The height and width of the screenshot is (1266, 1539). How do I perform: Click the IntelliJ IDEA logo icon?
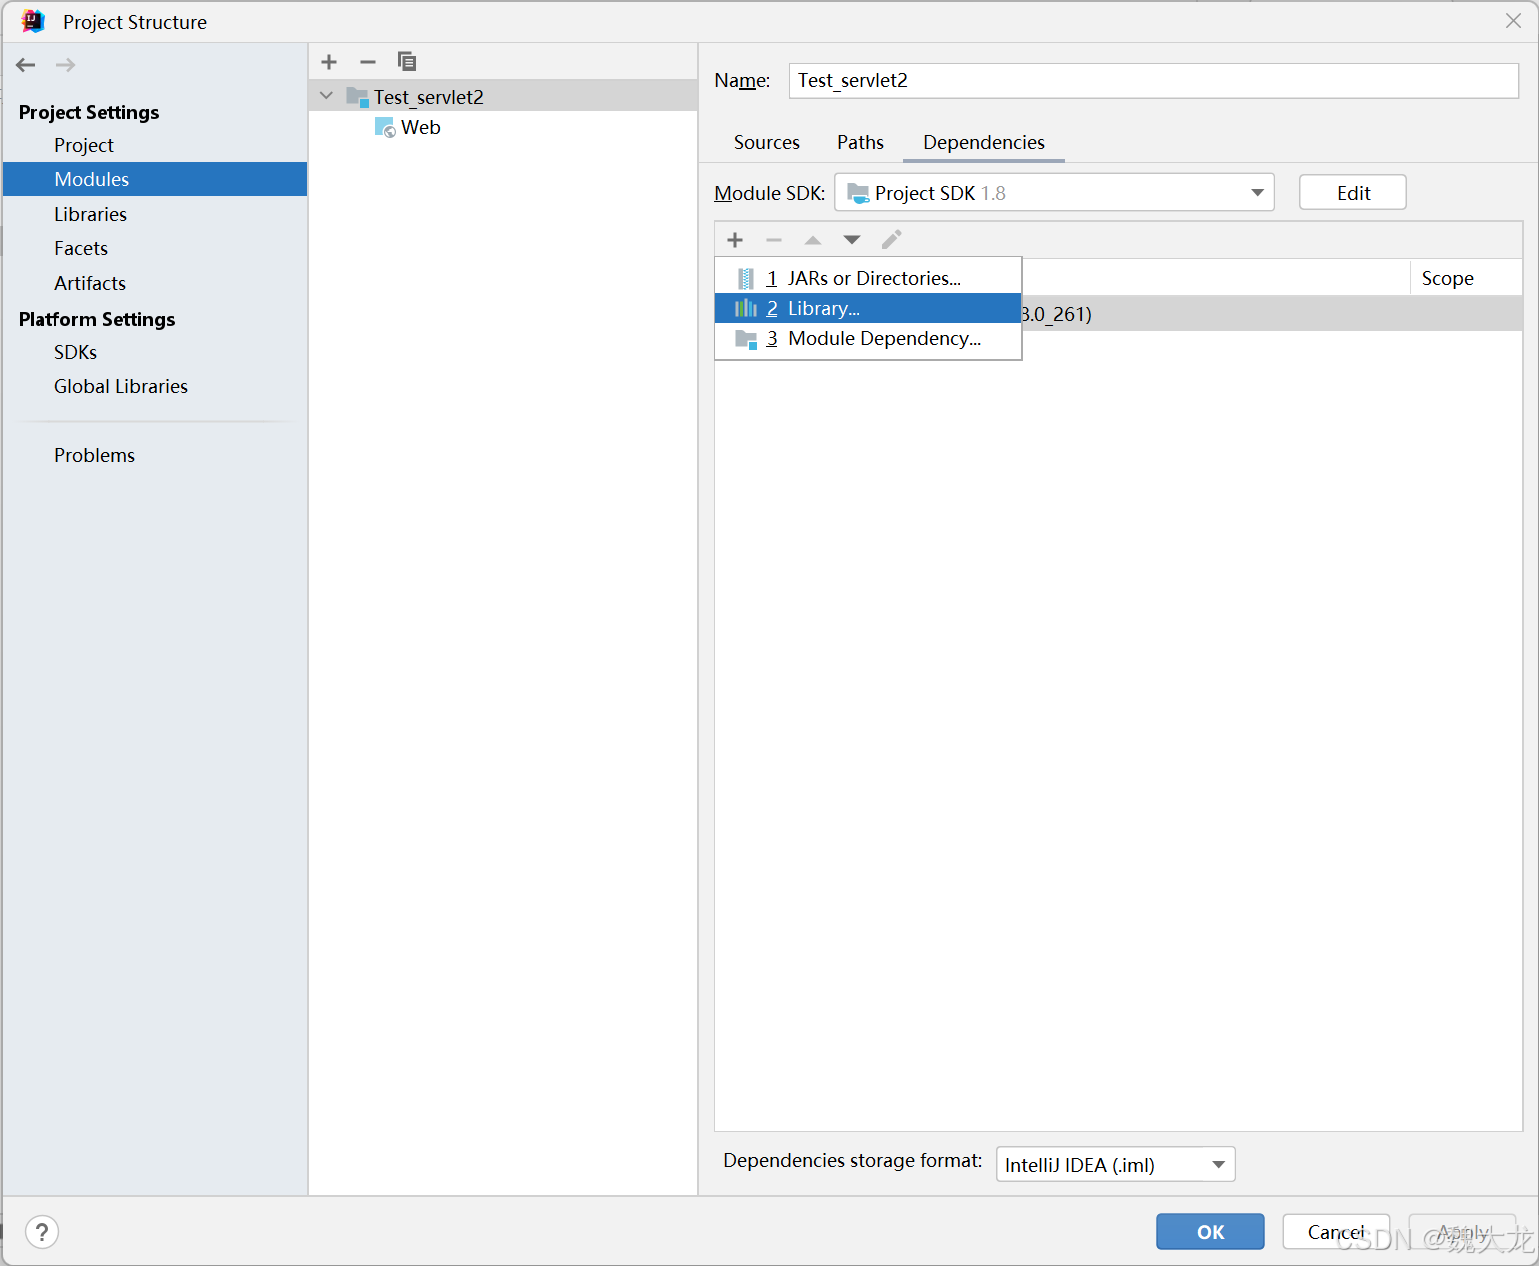tap(33, 21)
